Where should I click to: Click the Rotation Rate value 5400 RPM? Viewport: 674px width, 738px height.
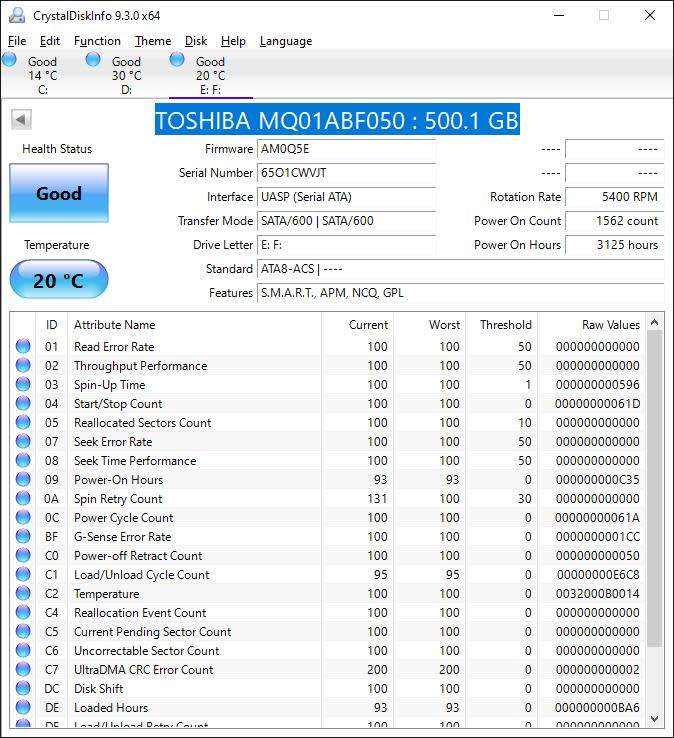pos(614,197)
